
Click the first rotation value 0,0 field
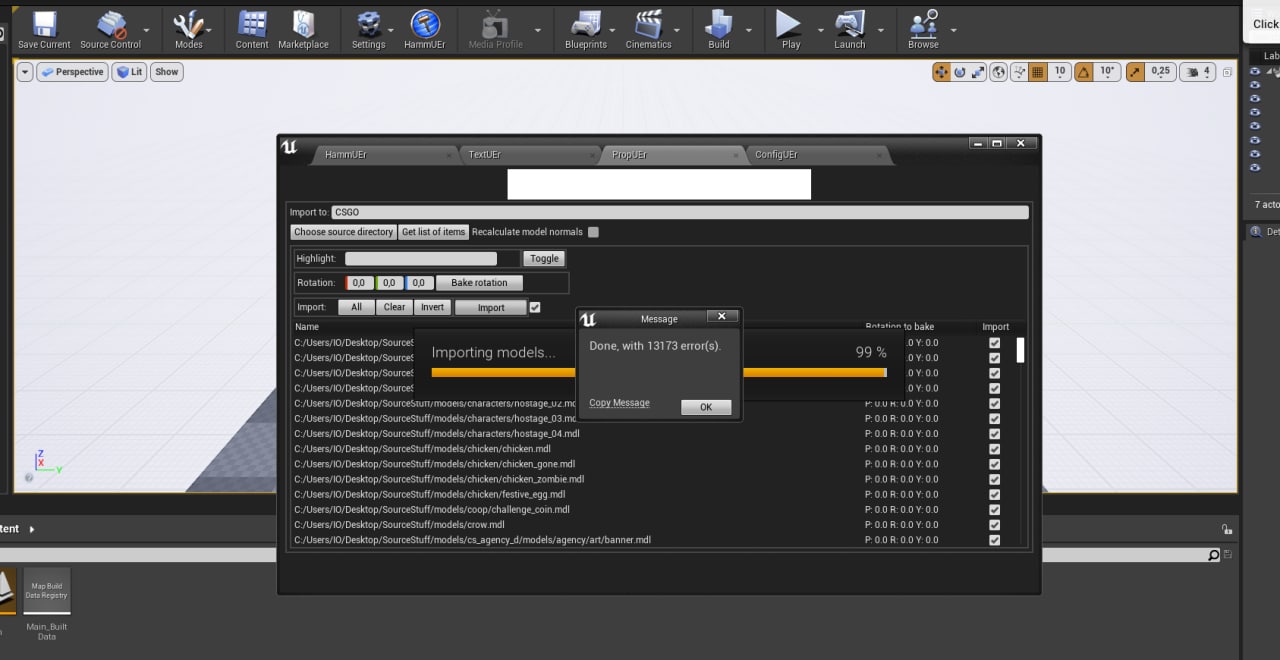point(359,283)
